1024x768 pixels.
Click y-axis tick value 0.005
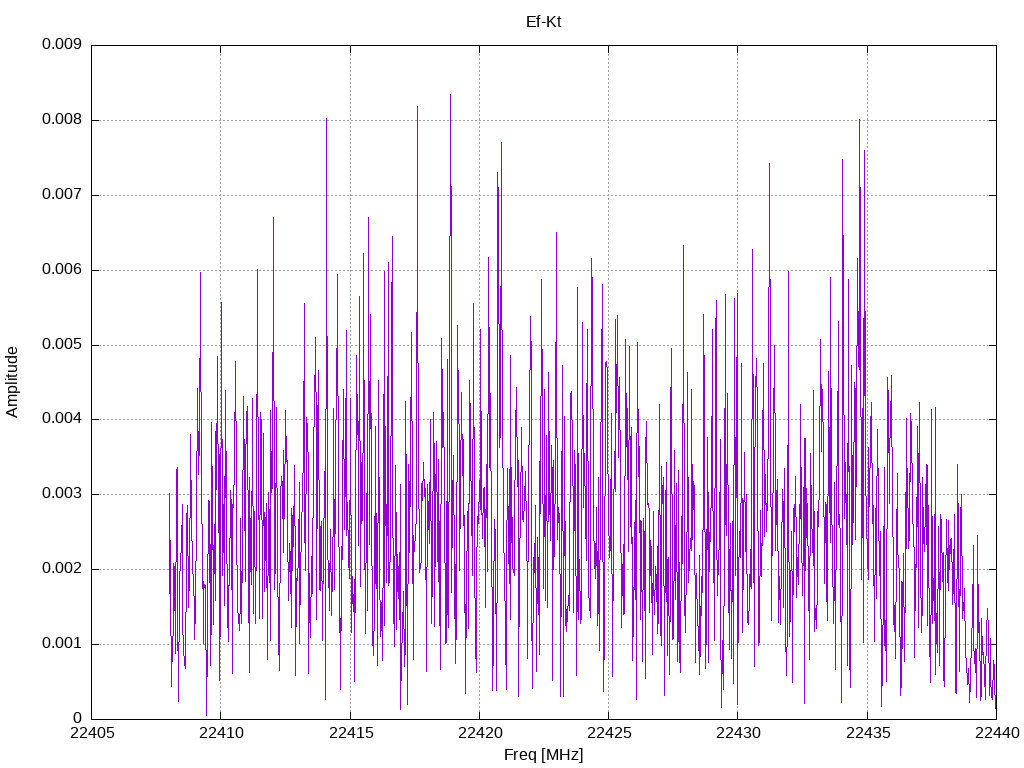click(62, 344)
